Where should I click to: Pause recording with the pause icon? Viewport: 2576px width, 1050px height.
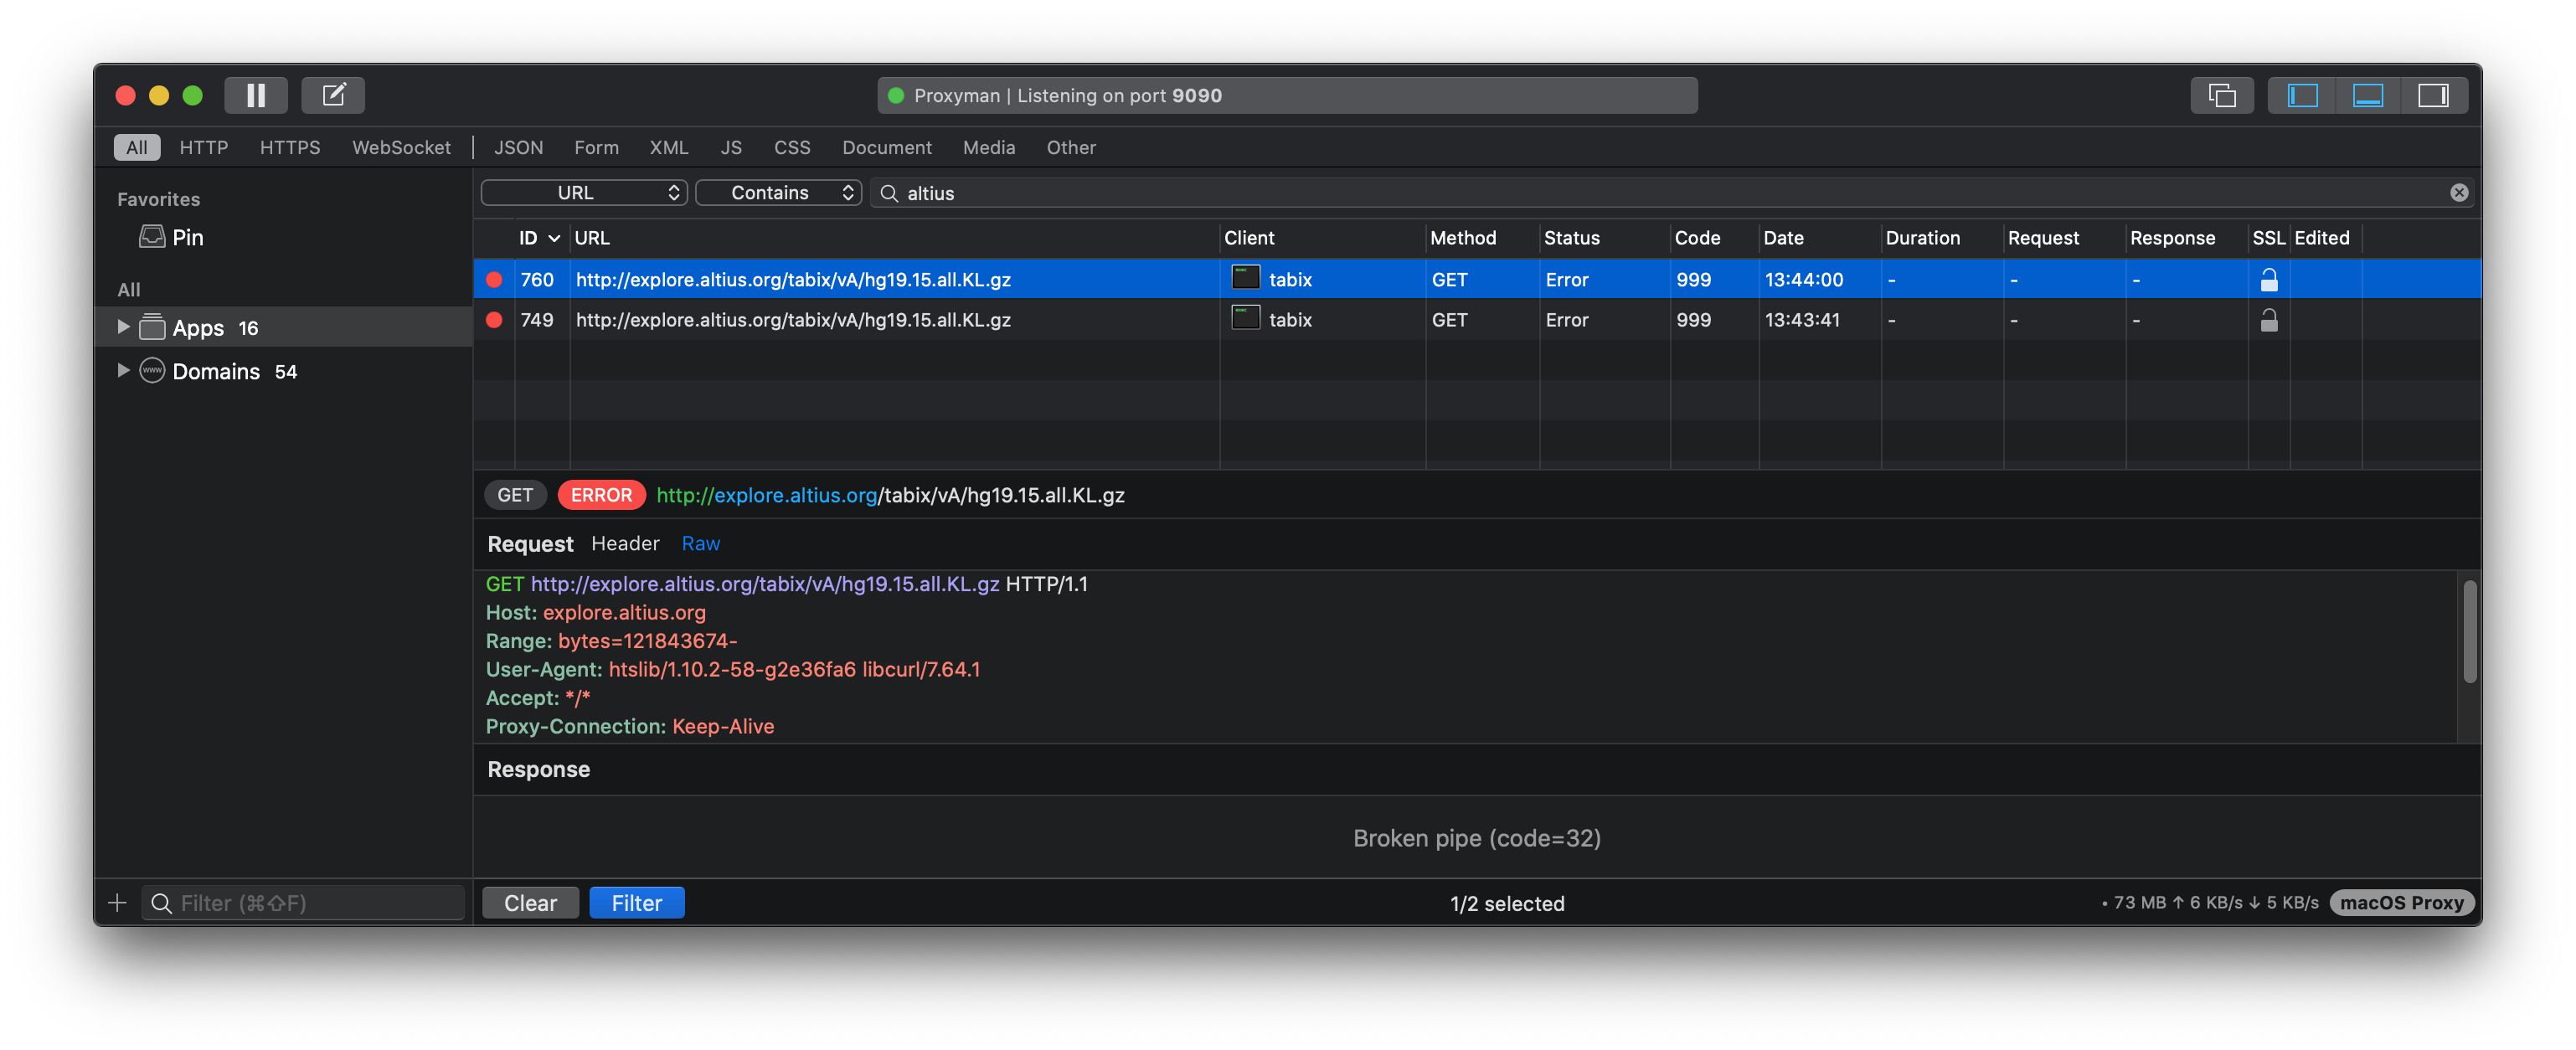(x=256, y=95)
